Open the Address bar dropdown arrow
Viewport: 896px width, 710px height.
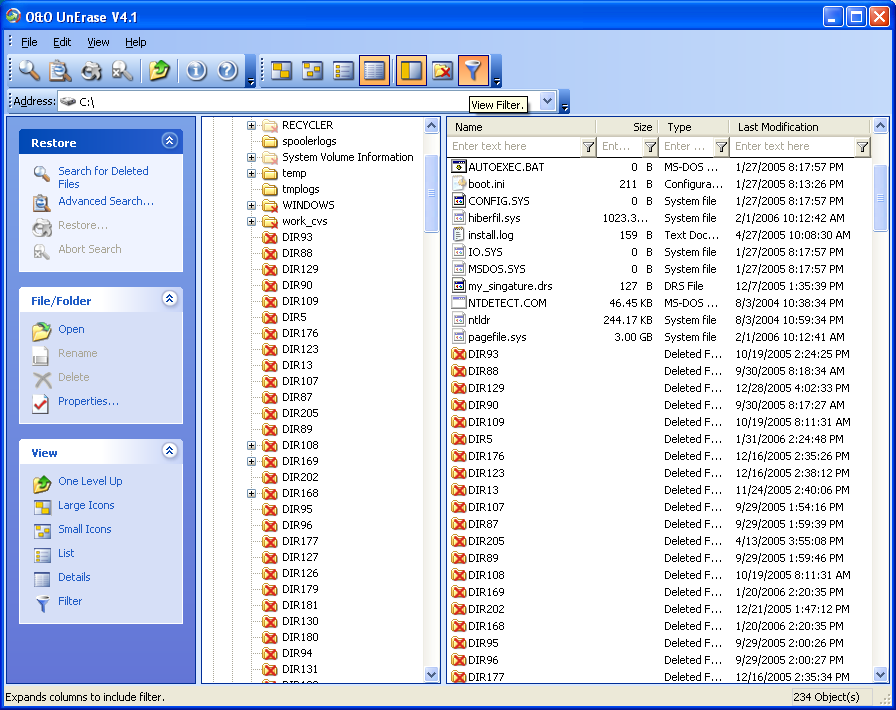click(x=547, y=101)
